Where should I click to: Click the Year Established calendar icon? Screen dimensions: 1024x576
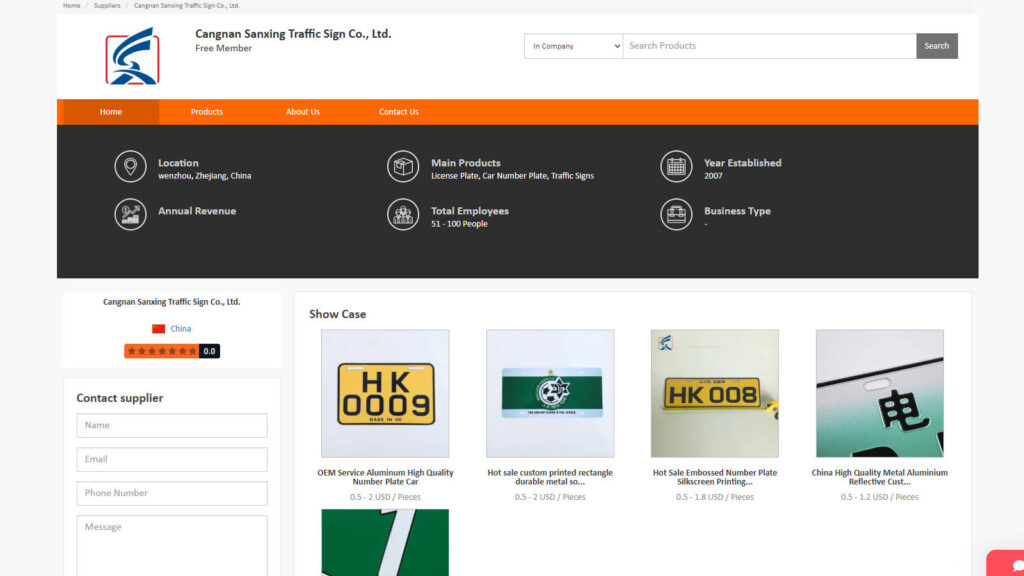[676, 167]
